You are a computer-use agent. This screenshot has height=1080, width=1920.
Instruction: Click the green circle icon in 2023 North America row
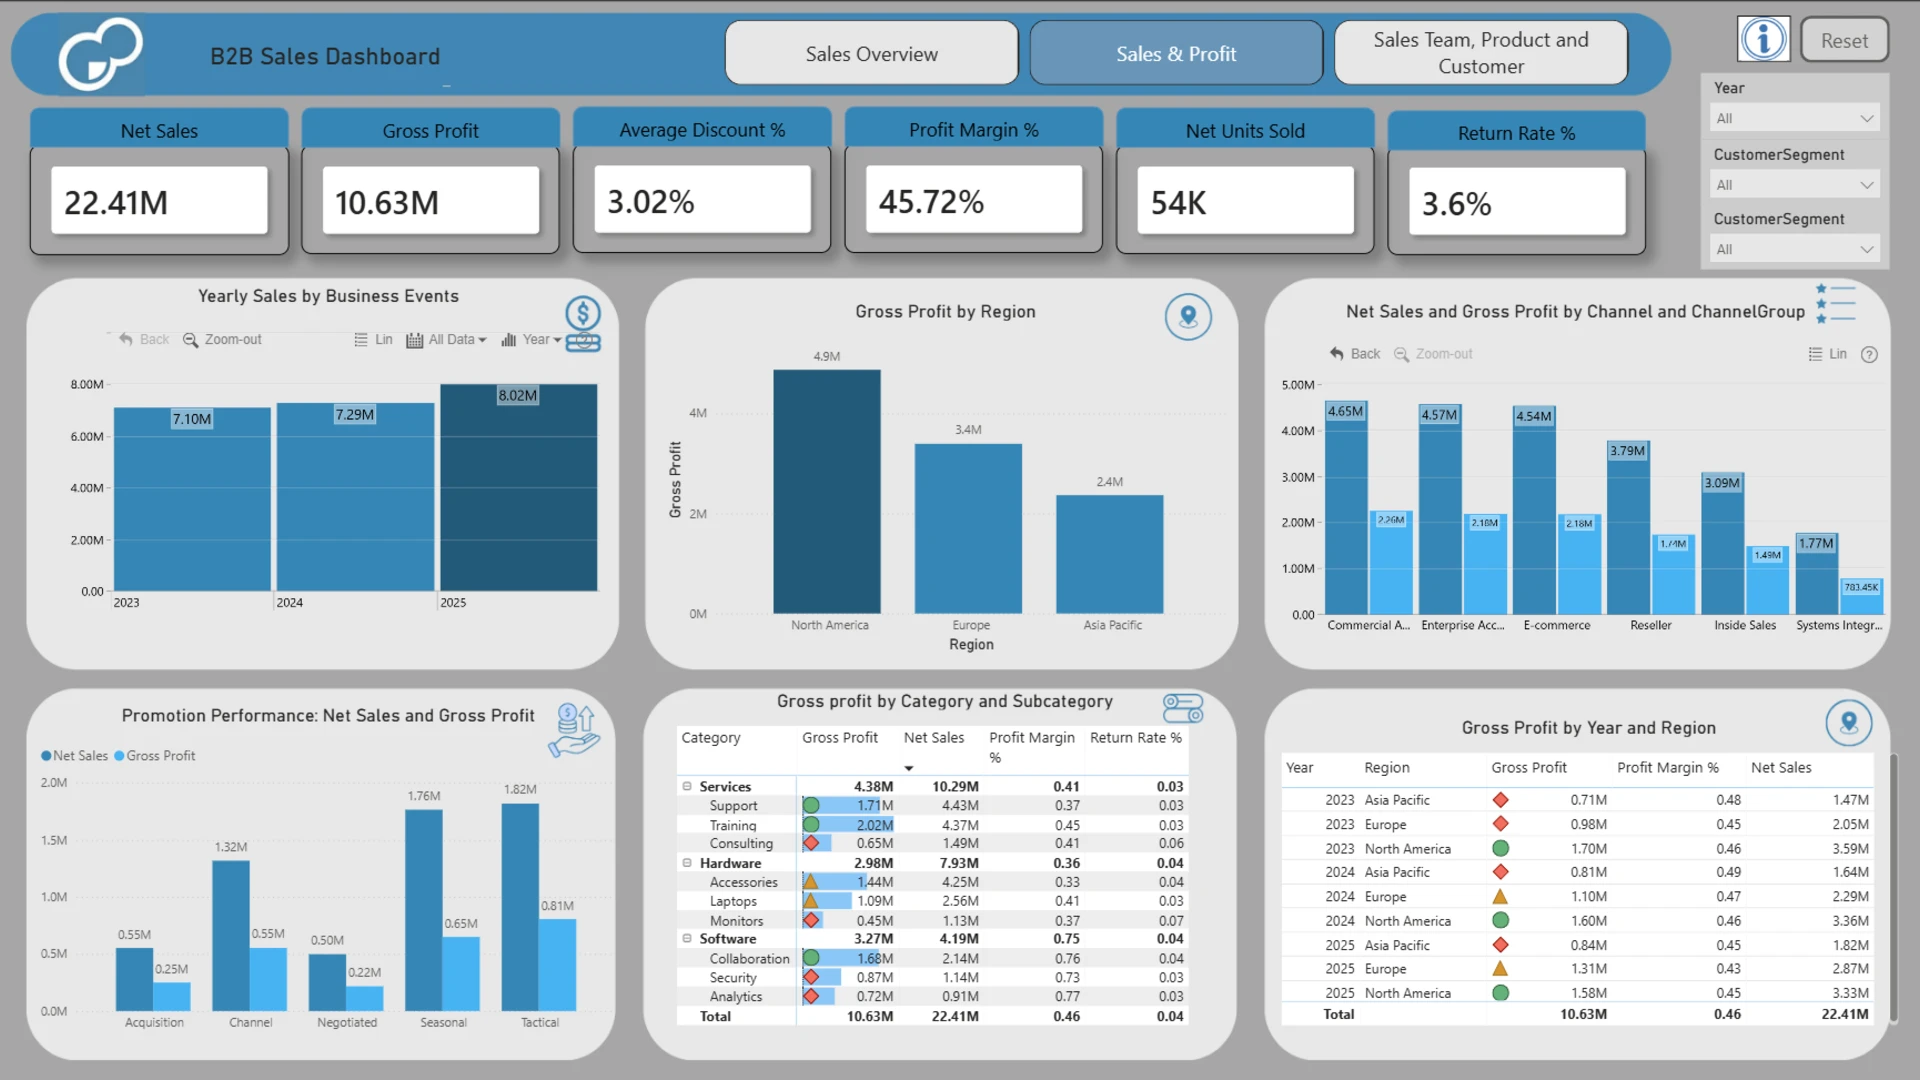click(x=1500, y=848)
